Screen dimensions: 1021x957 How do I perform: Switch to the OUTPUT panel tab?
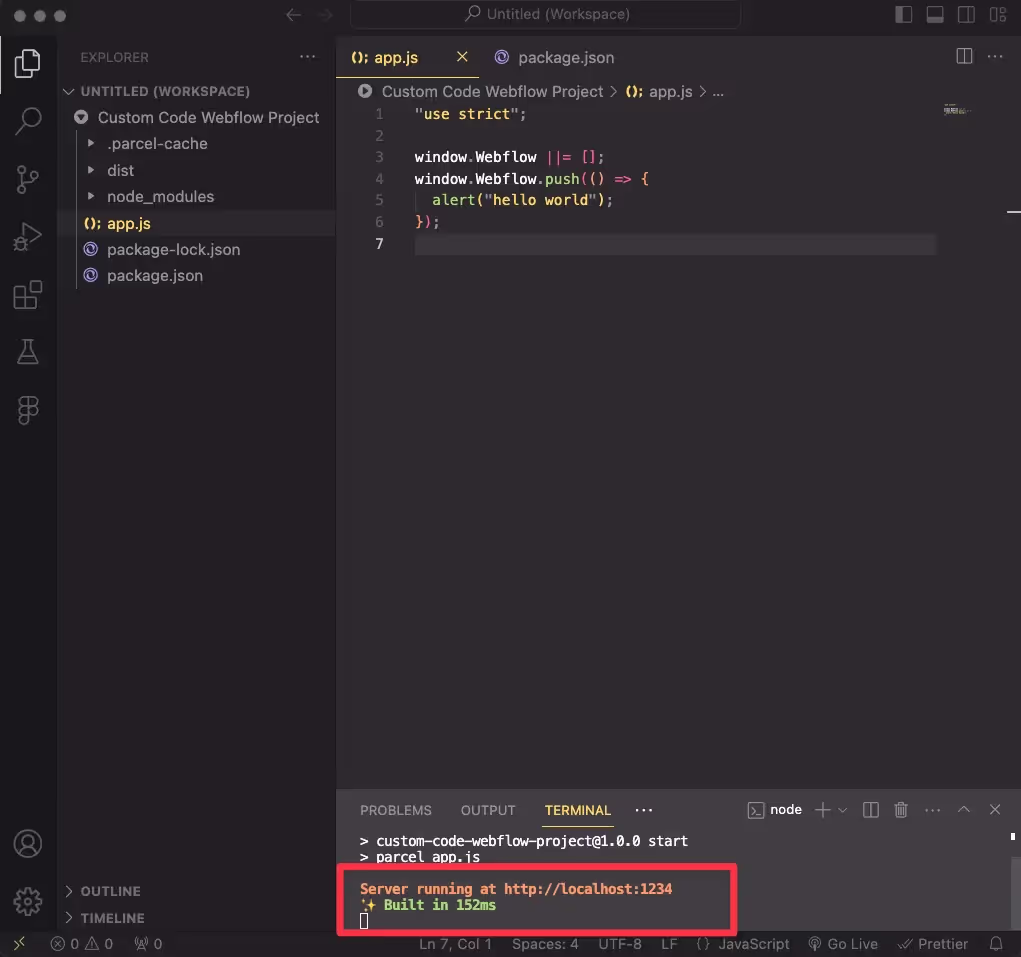point(488,811)
